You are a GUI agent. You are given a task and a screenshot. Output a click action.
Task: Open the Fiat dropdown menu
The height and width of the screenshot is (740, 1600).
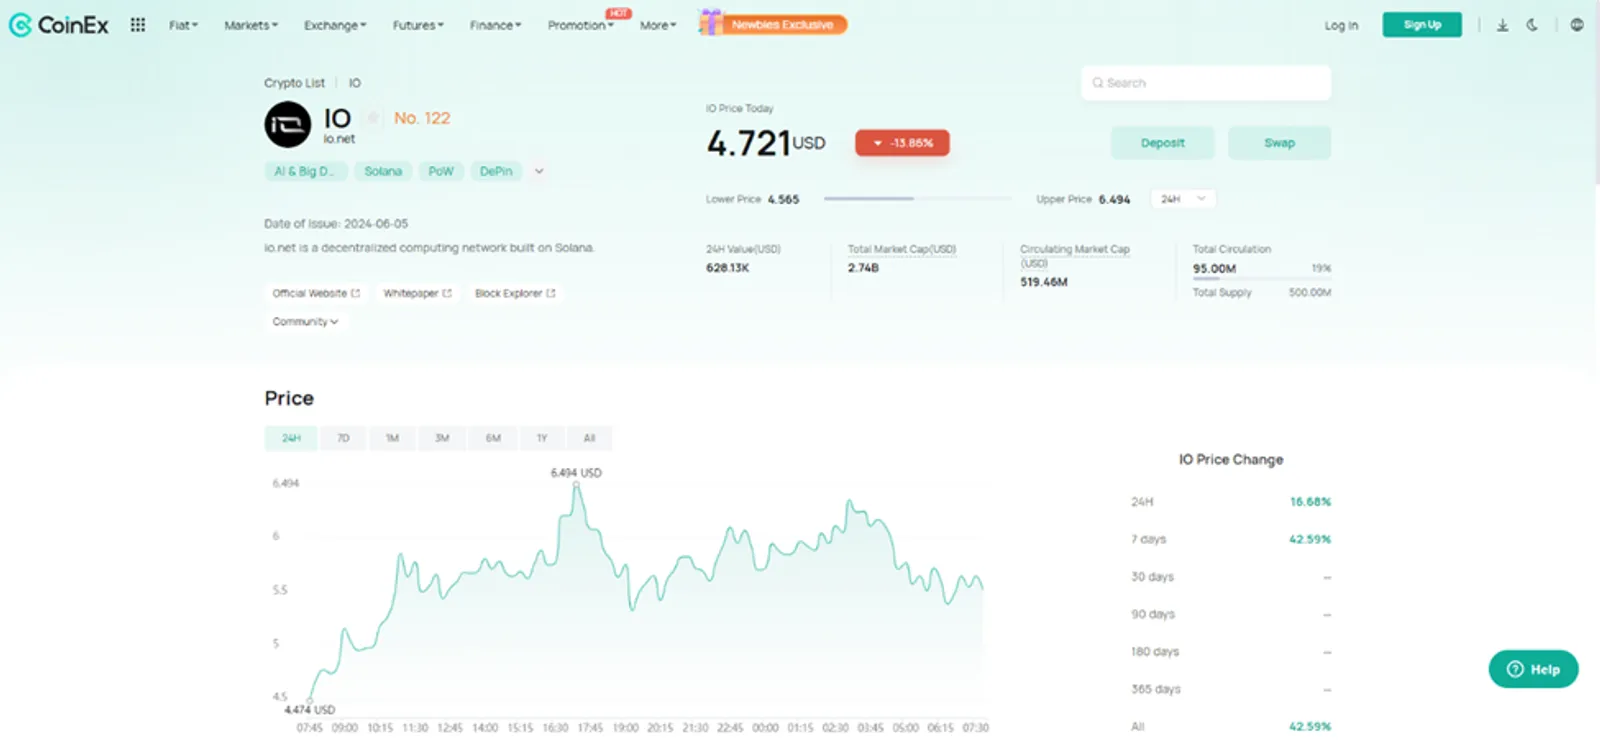coord(183,25)
